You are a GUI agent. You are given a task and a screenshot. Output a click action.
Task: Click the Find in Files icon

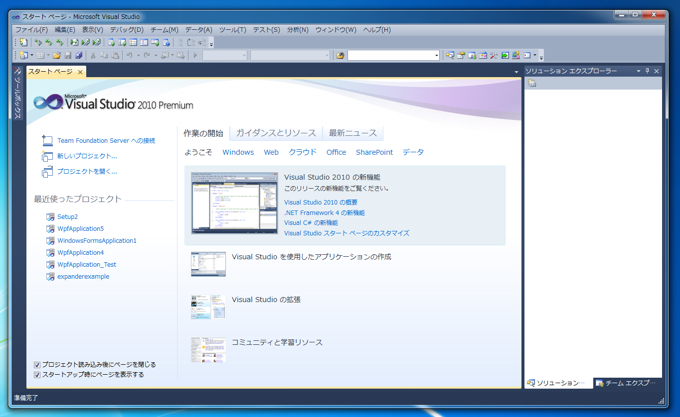pos(340,55)
